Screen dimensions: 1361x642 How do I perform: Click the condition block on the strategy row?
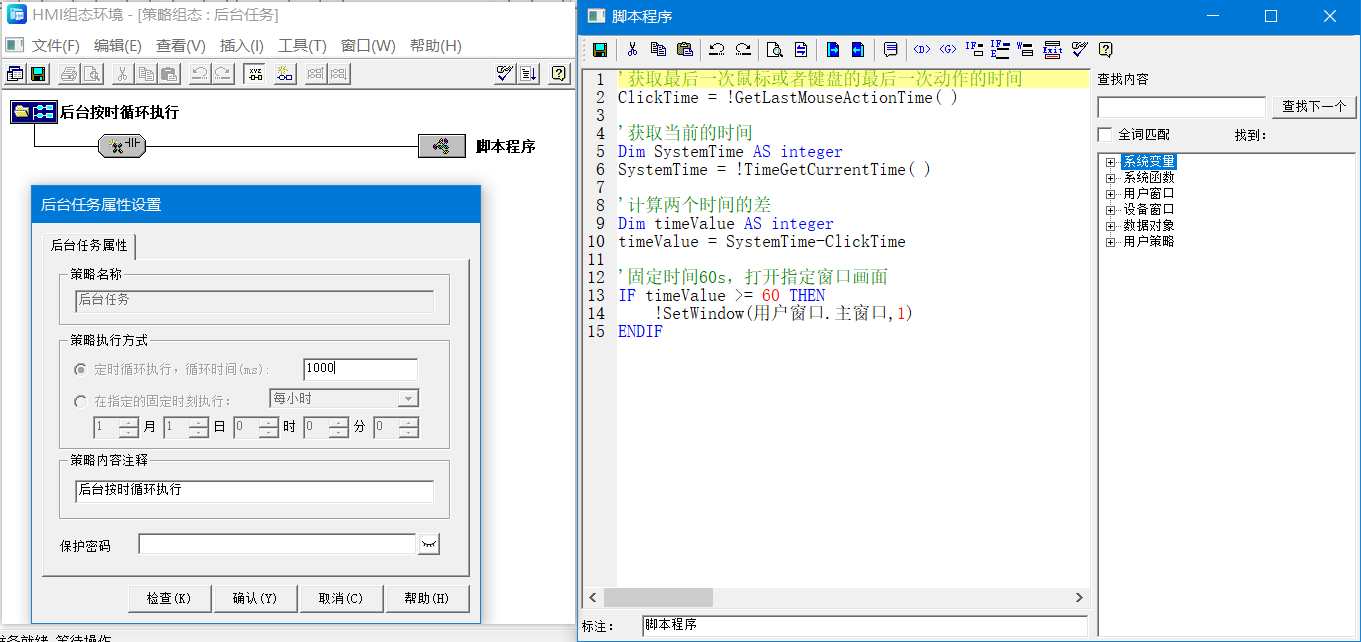[123, 147]
